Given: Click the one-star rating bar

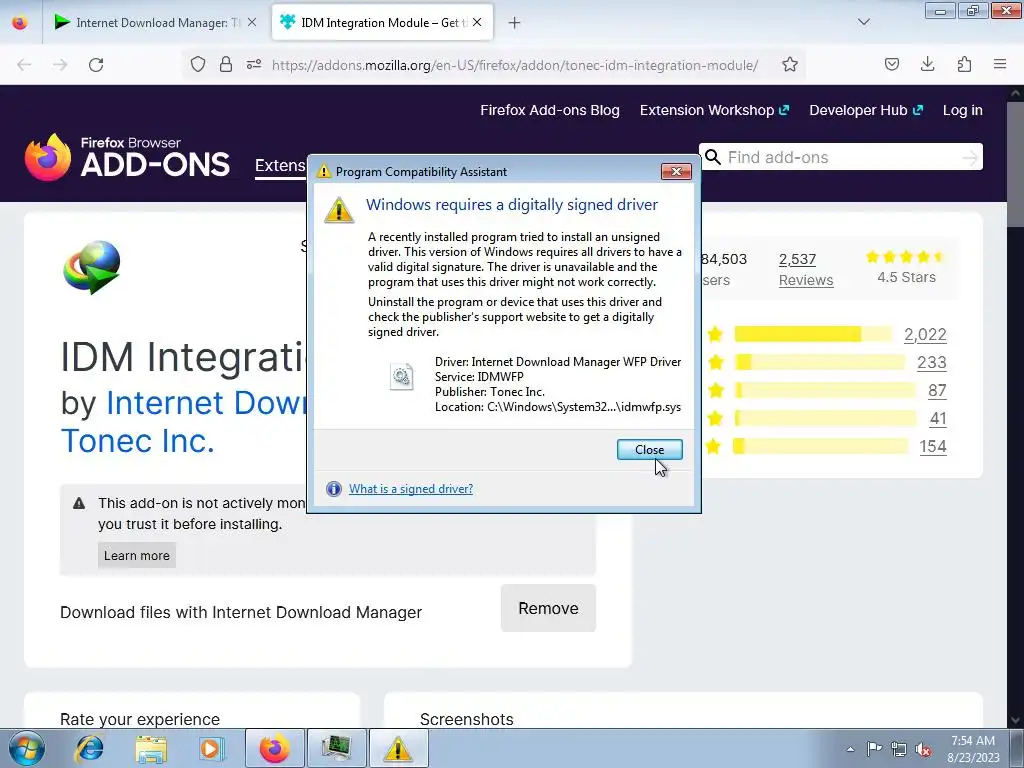Looking at the screenshot, I should pos(821,447).
